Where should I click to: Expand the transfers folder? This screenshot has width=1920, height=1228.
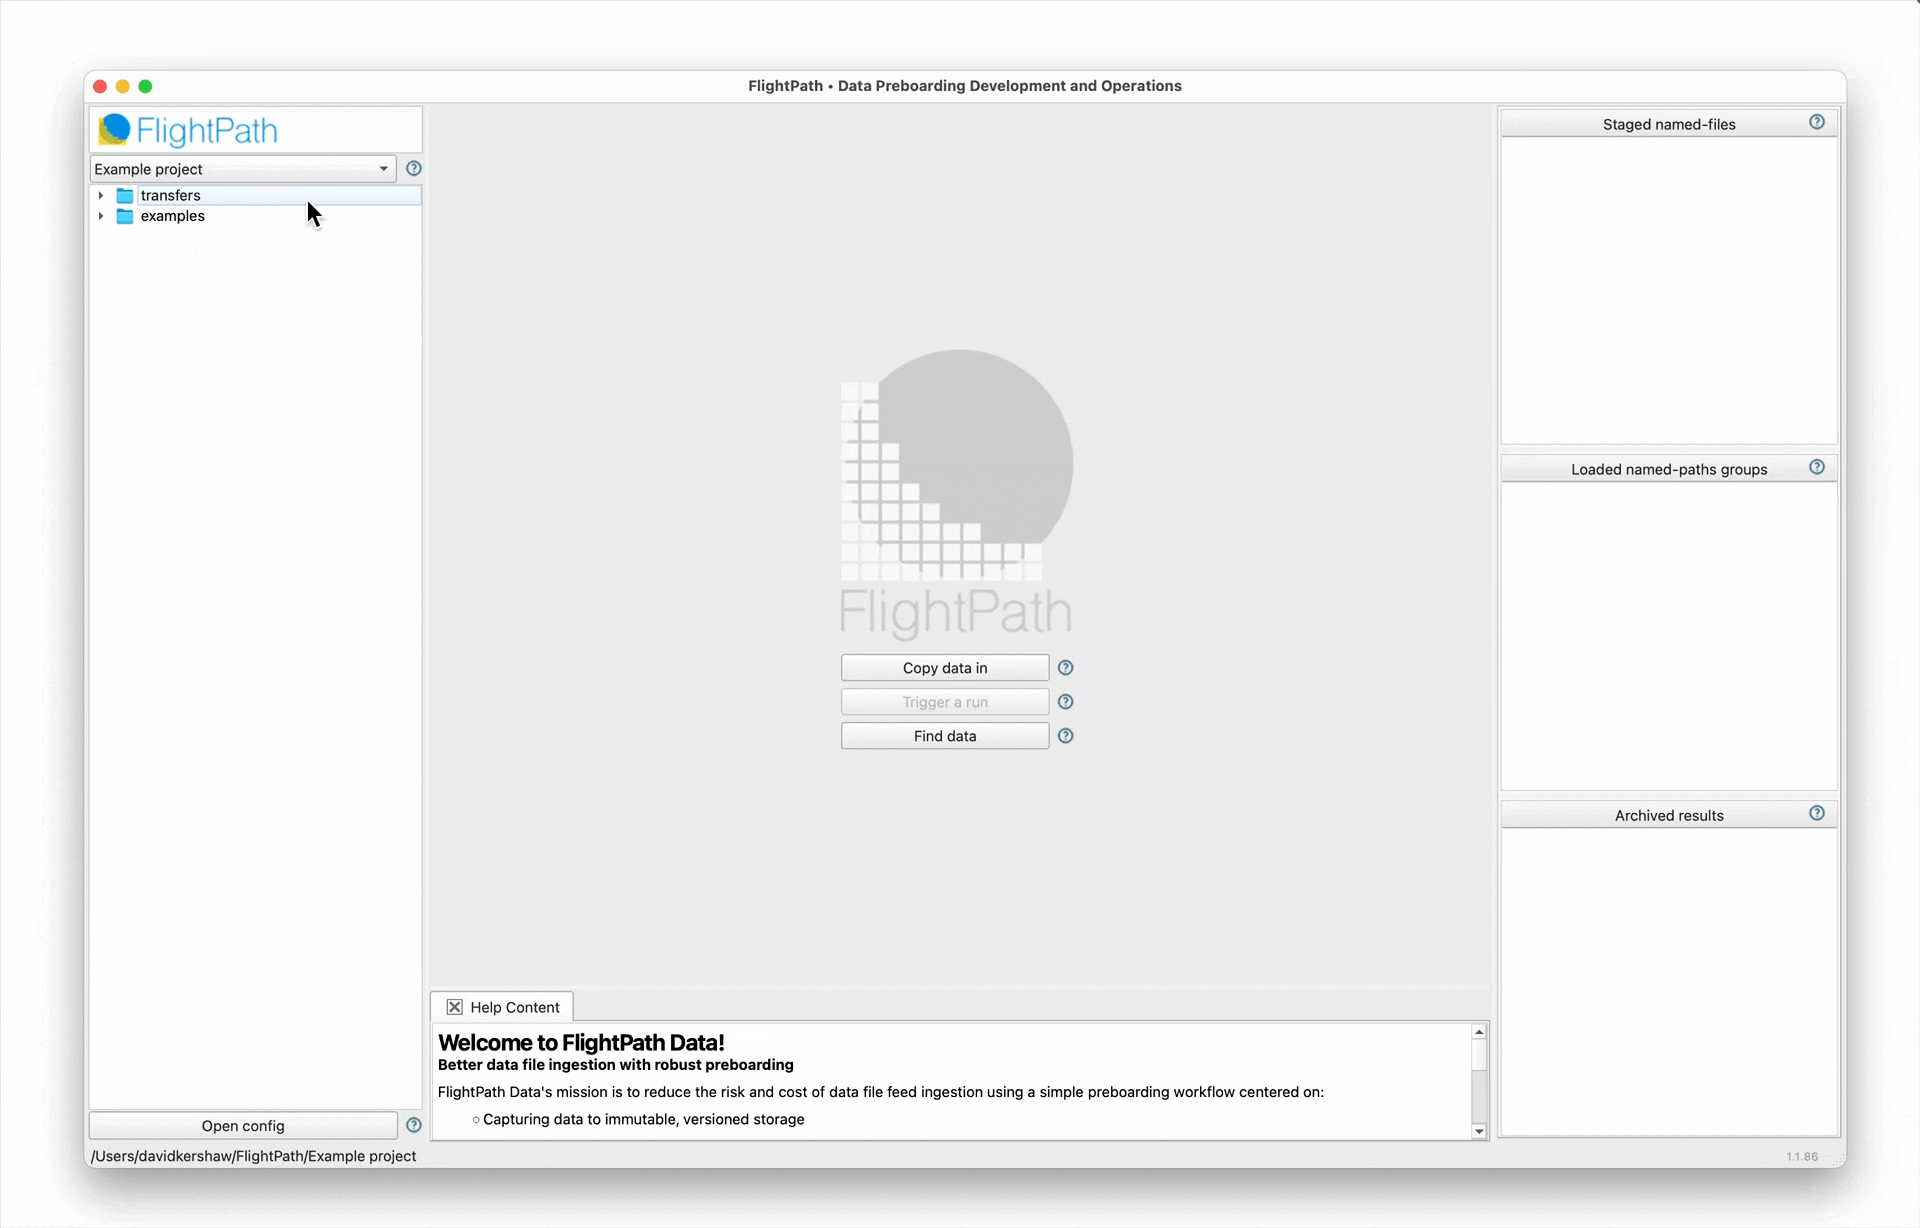(101, 196)
